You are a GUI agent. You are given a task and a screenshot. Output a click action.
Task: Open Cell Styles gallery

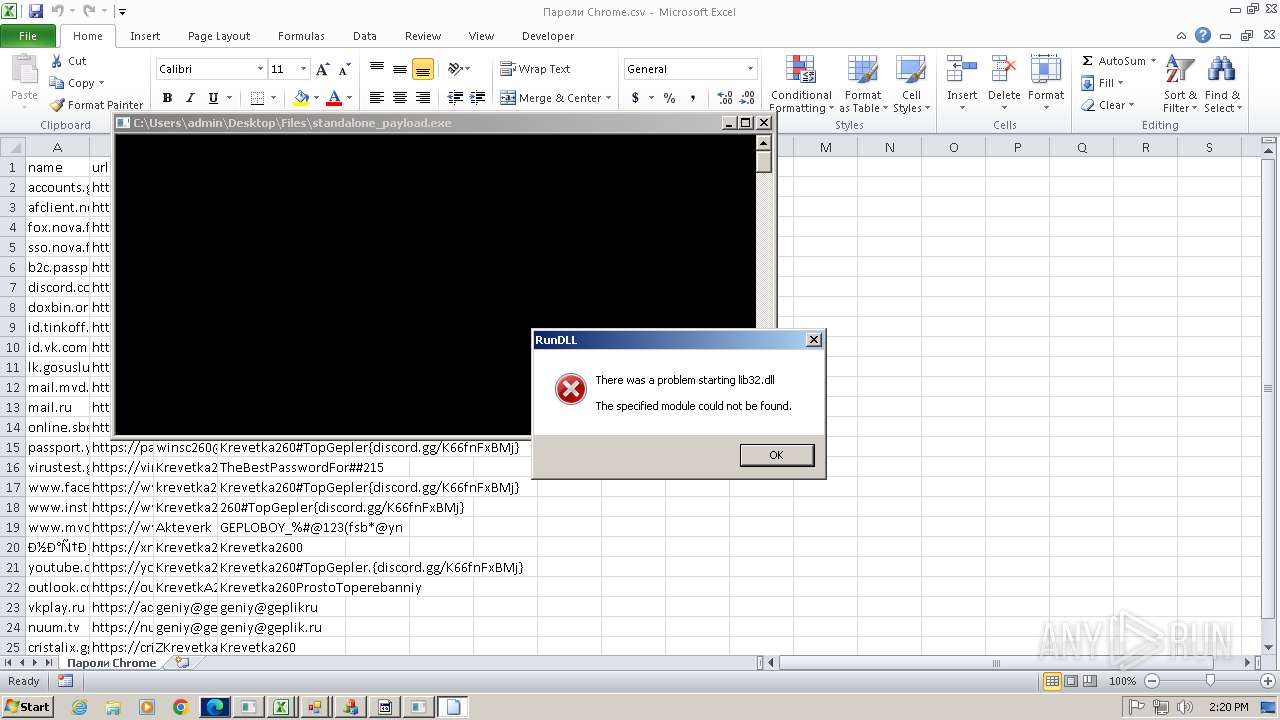pyautogui.click(x=911, y=85)
